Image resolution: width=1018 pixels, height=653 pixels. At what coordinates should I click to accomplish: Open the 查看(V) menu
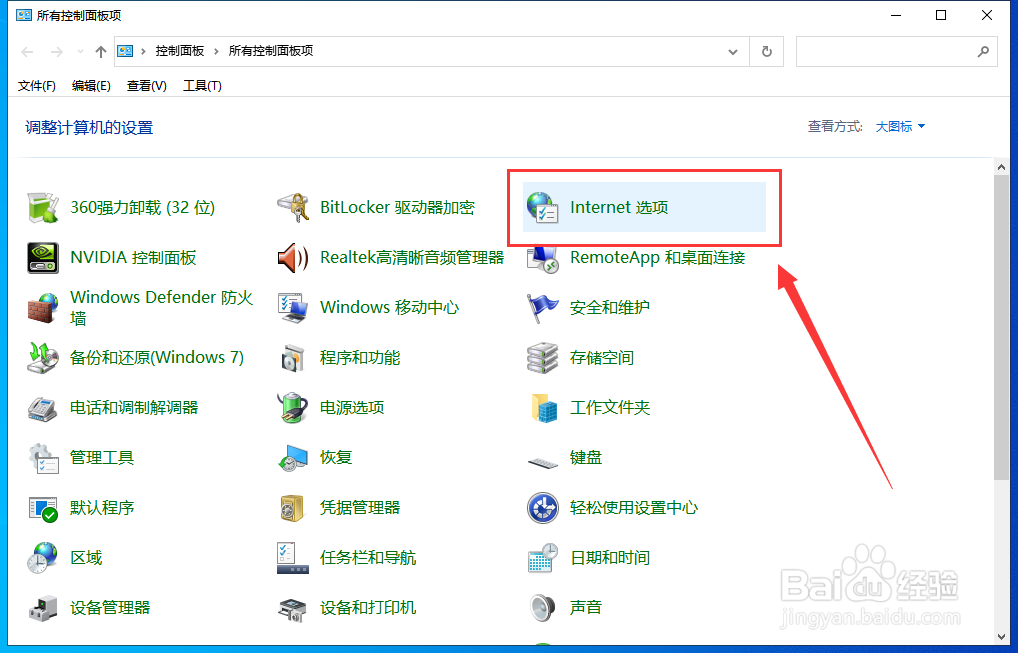147,86
